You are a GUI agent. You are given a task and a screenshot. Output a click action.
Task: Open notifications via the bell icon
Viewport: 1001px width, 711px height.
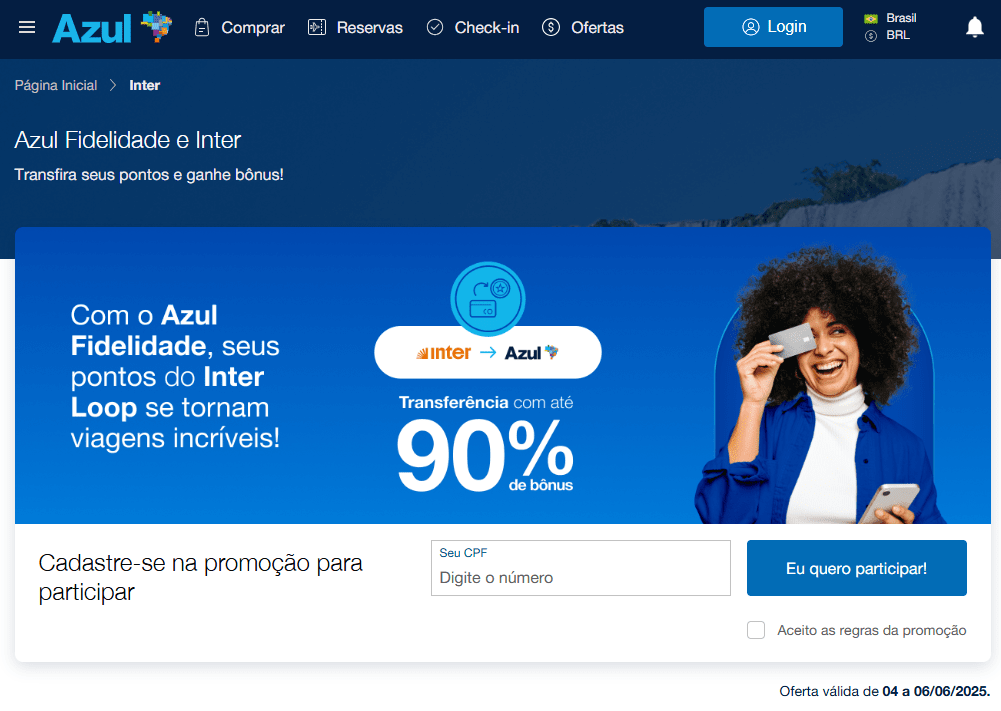pos(974,27)
